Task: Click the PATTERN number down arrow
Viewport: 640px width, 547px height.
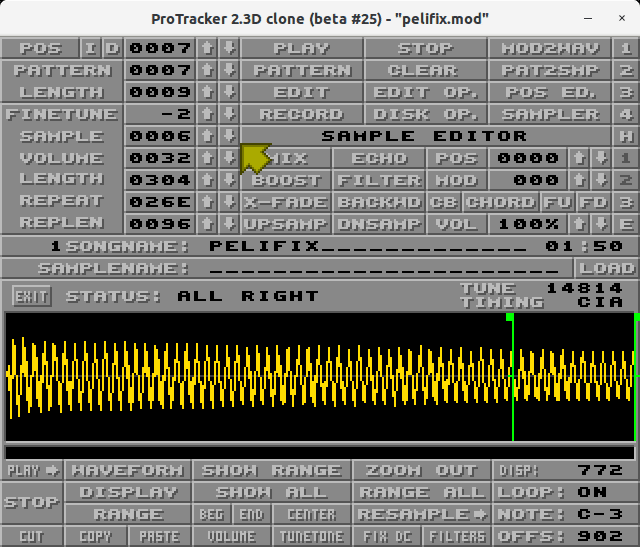Action: tap(229, 70)
